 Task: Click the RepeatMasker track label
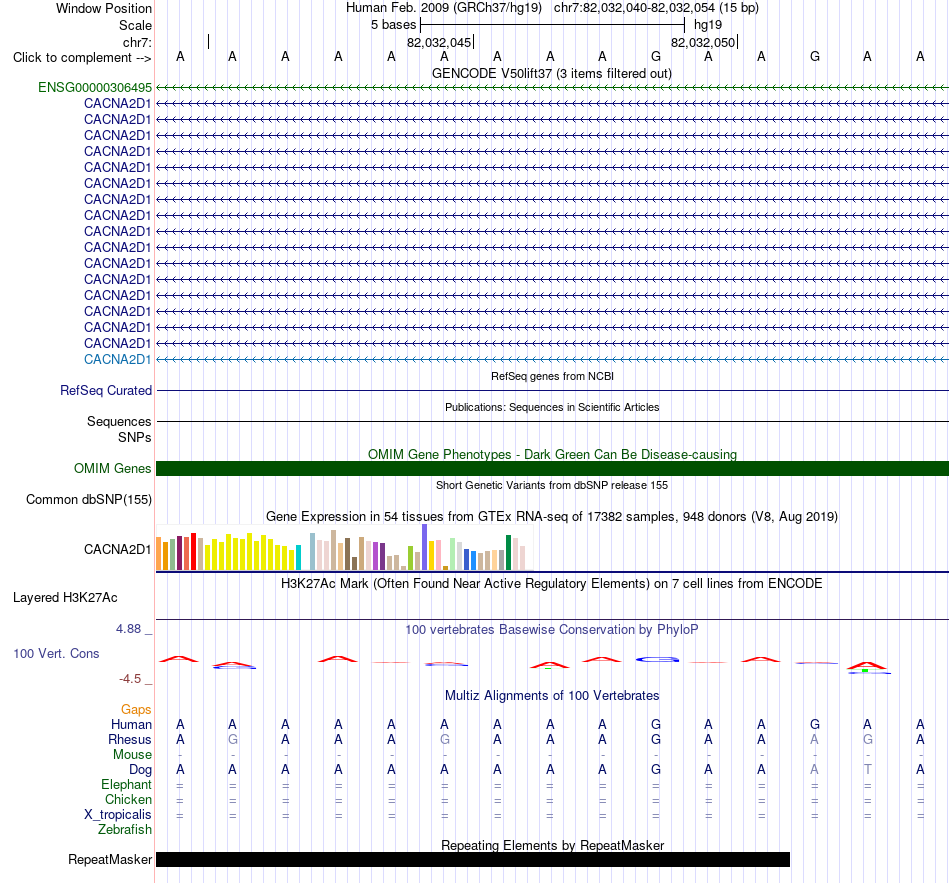click(110, 859)
